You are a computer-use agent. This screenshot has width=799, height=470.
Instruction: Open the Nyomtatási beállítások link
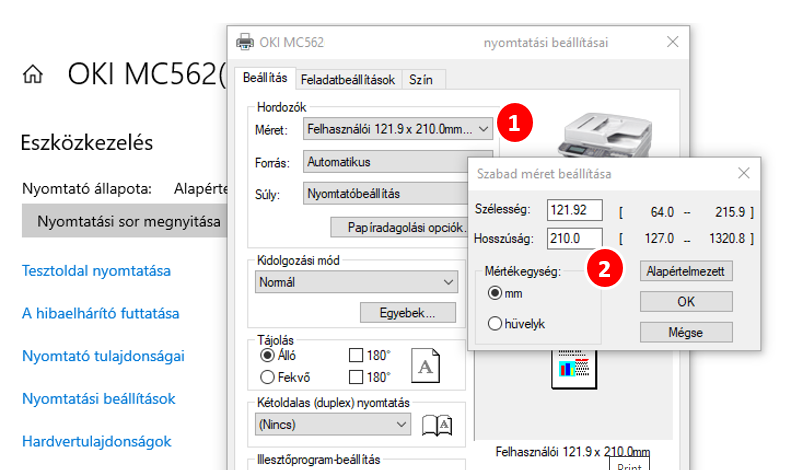coord(99,399)
